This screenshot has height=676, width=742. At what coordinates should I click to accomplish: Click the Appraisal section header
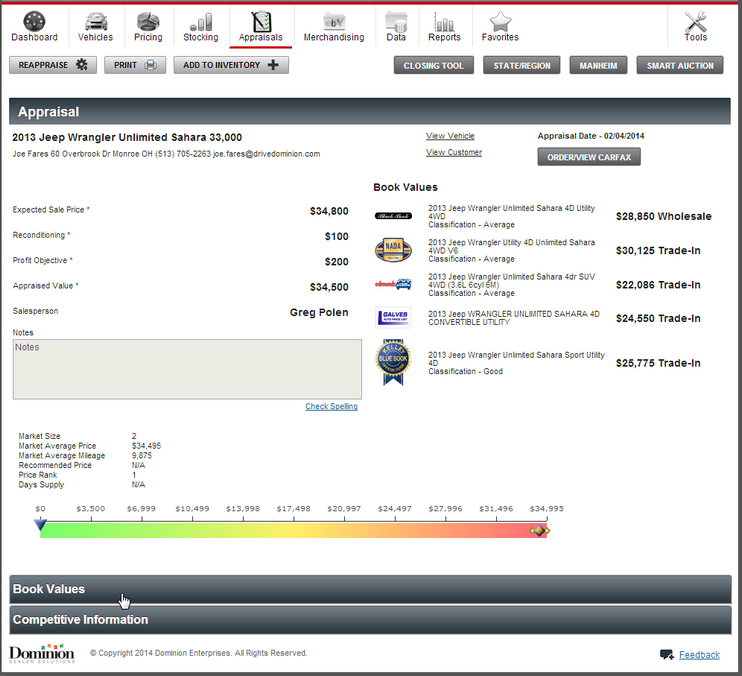pos(370,112)
